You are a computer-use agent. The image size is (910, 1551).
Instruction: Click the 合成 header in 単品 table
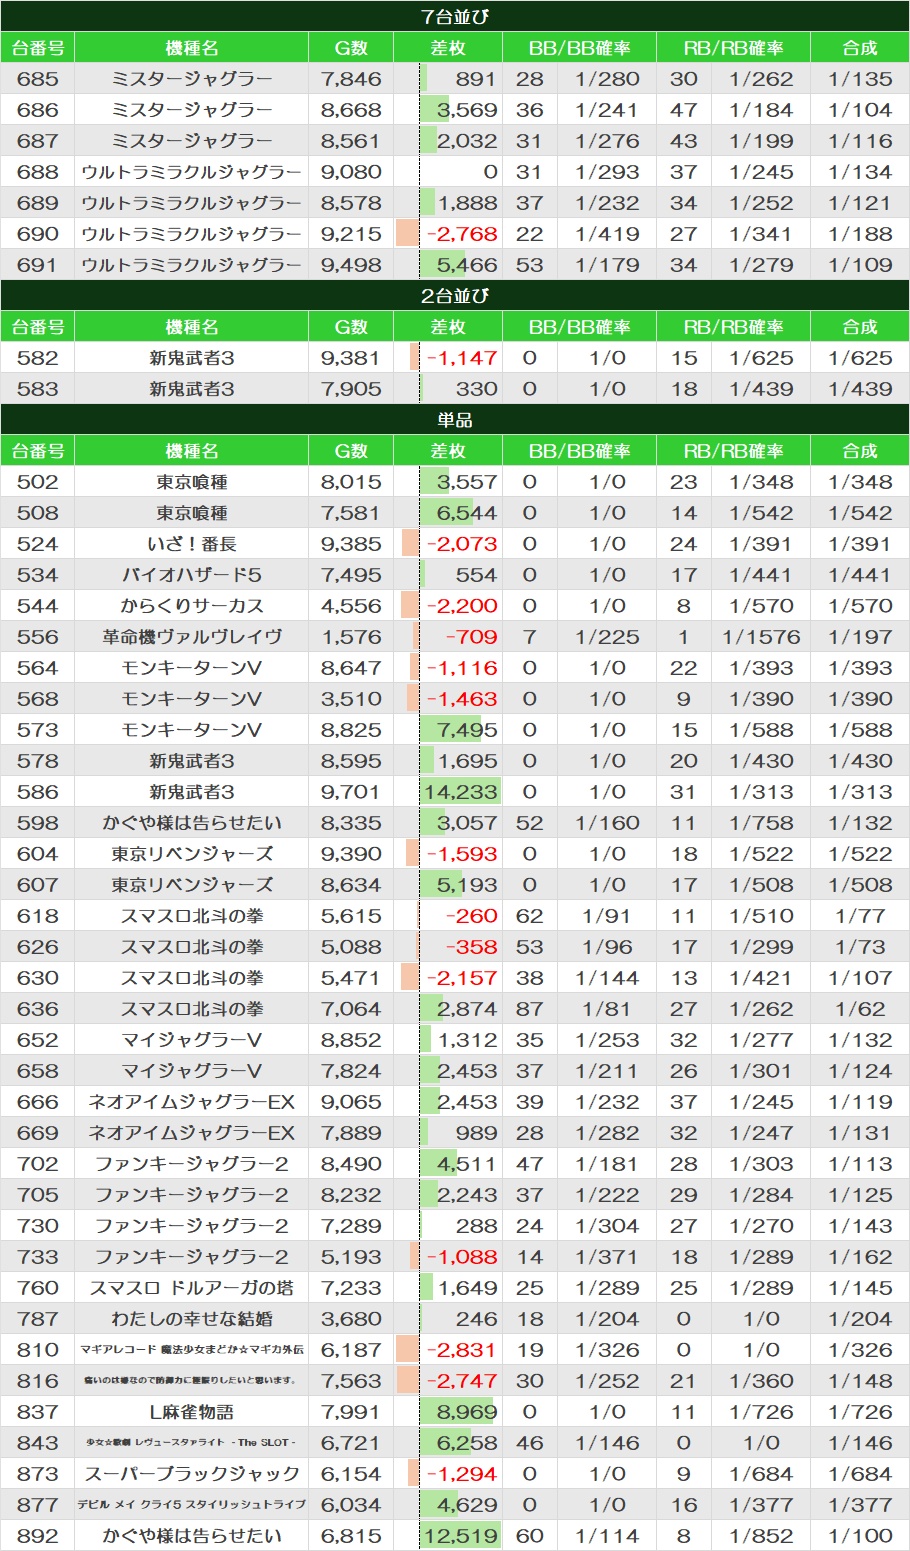(859, 451)
